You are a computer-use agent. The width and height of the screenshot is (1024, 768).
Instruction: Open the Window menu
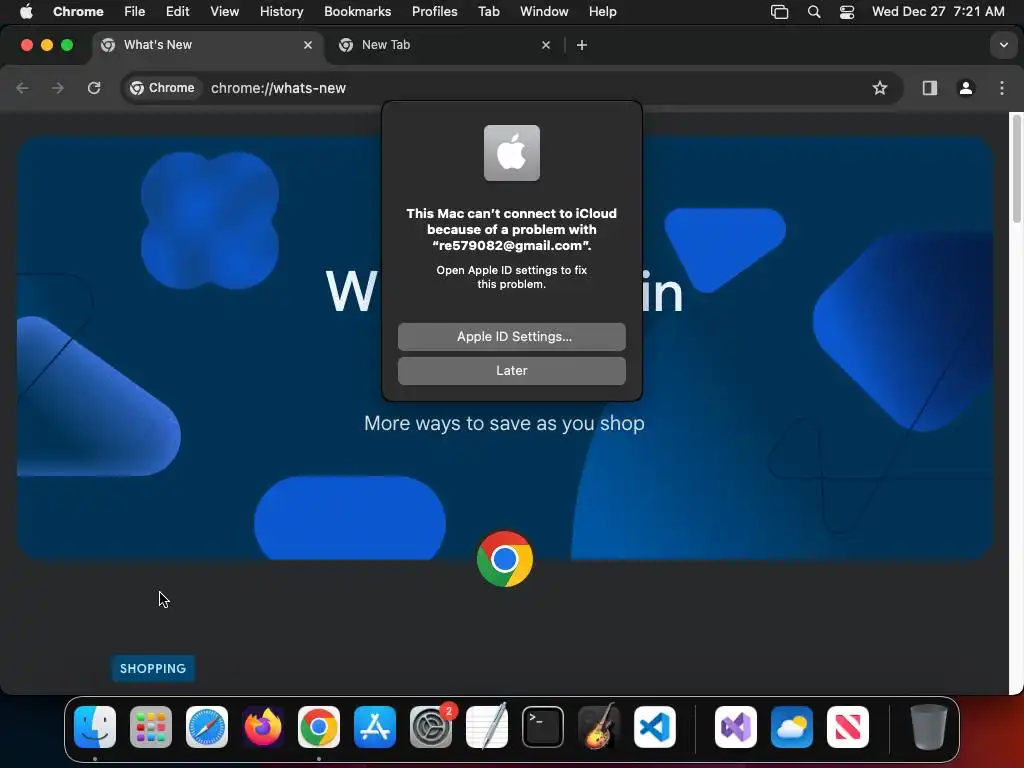(544, 12)
